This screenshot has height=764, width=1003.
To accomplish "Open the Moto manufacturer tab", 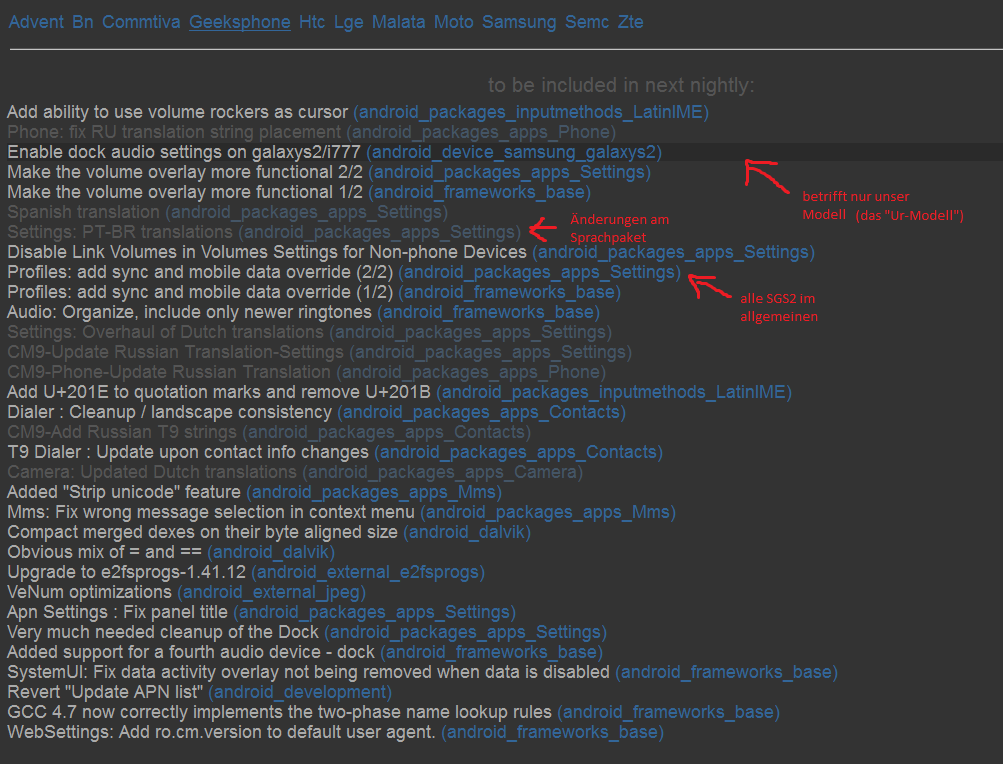I will point(453,22).
